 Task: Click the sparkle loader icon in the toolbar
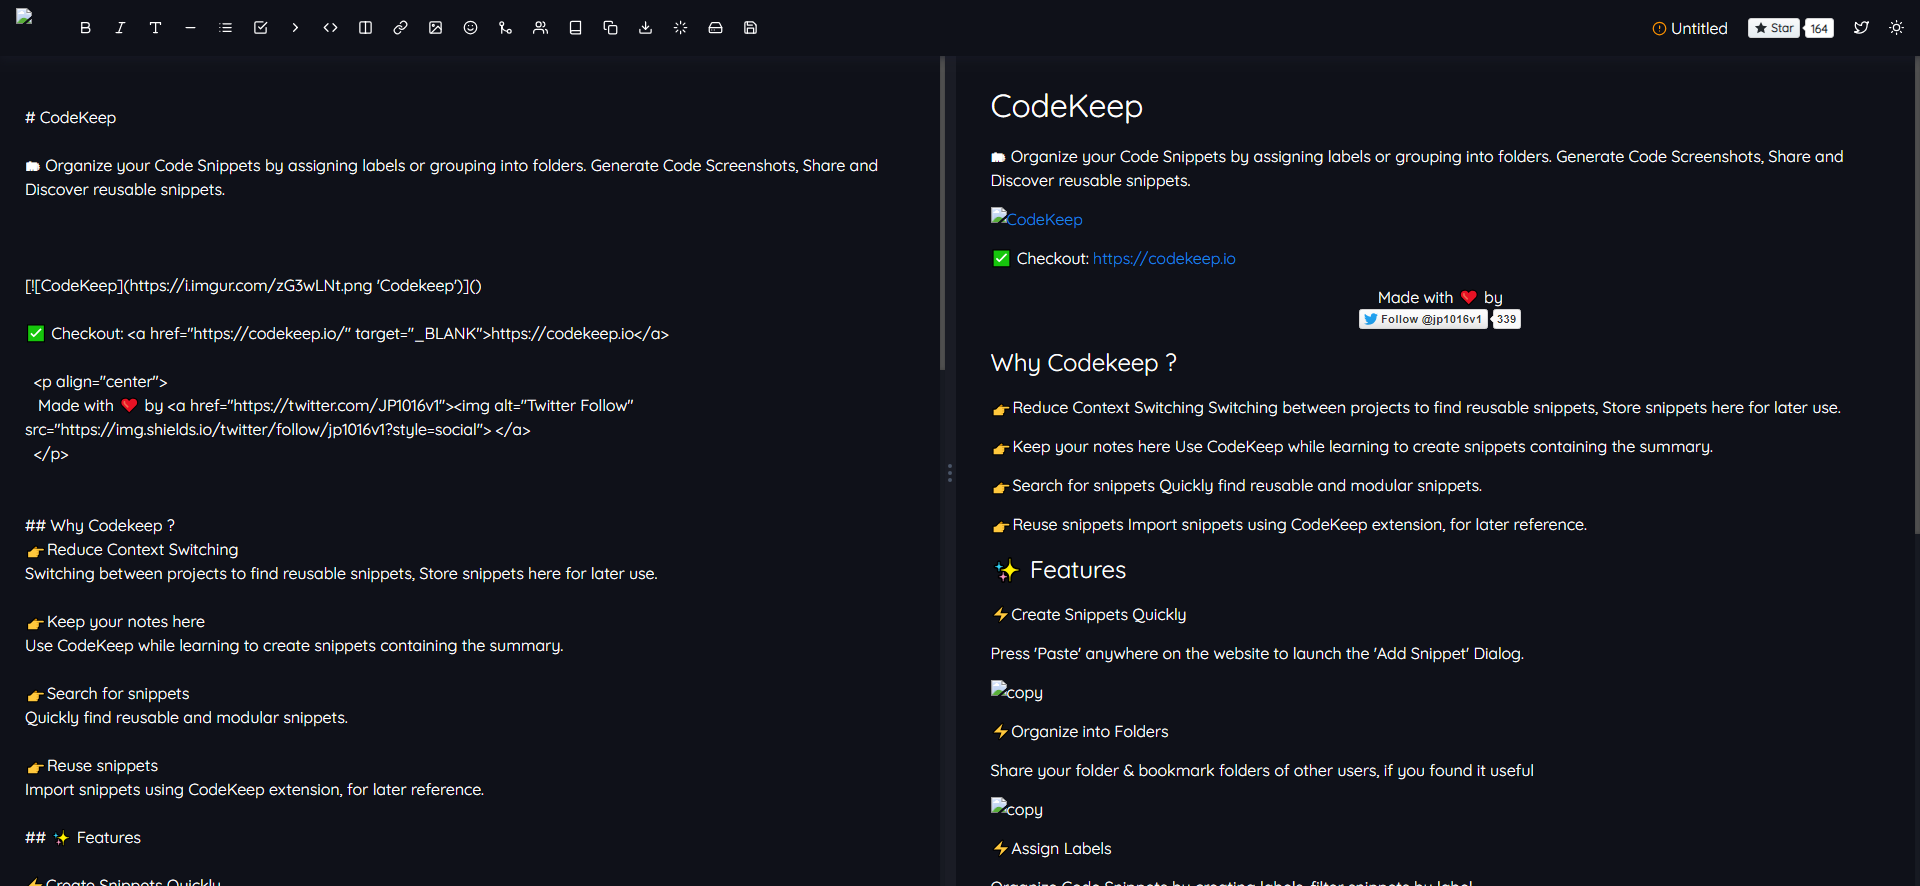pyautogui.click(x=680, y=28)
